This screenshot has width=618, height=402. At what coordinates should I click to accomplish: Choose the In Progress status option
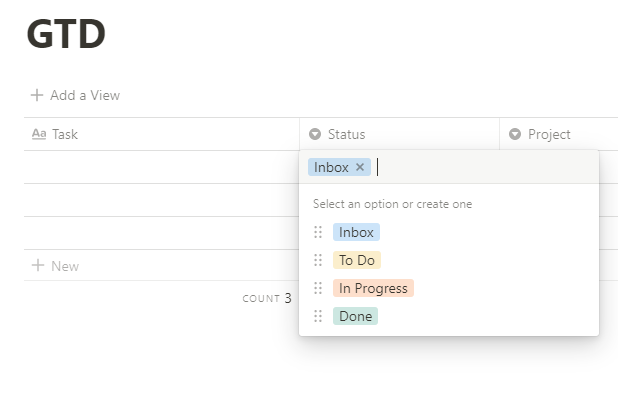tap(373, 288)
